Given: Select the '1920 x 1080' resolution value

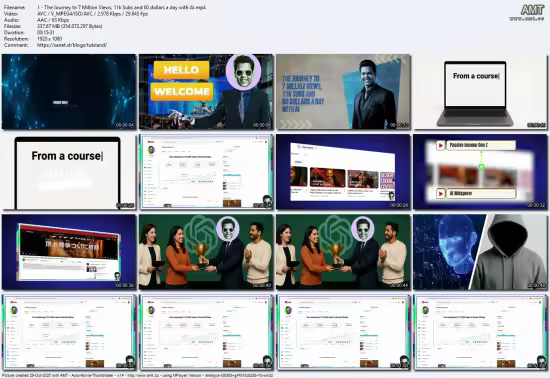Looking at the screenshot, I should click(49, 39).
